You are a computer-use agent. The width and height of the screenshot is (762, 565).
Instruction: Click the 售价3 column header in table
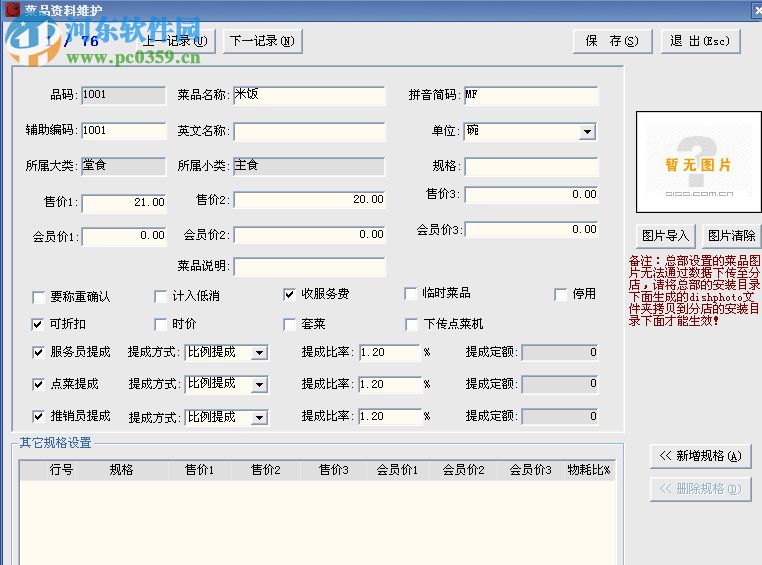(334, 470)
